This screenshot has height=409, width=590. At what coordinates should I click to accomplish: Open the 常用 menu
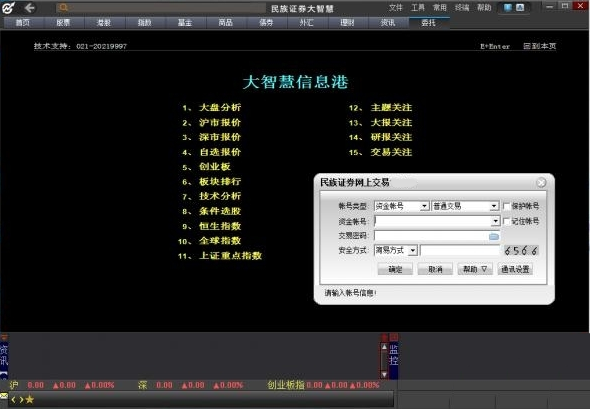tap(439, 8)
